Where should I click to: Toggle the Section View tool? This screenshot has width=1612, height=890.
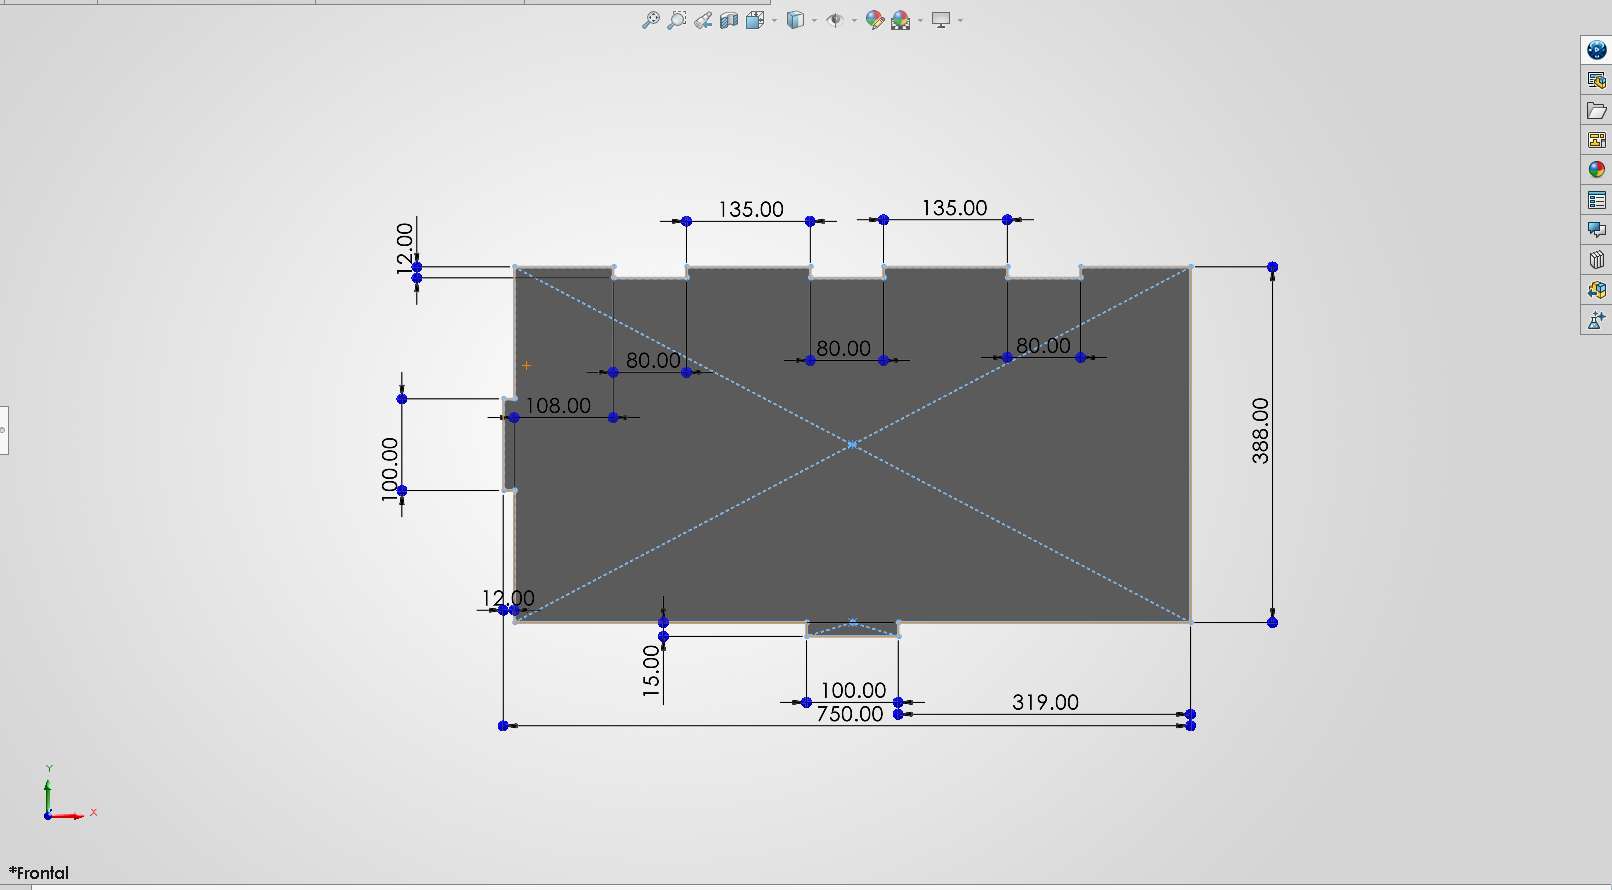tap(729, 20)
